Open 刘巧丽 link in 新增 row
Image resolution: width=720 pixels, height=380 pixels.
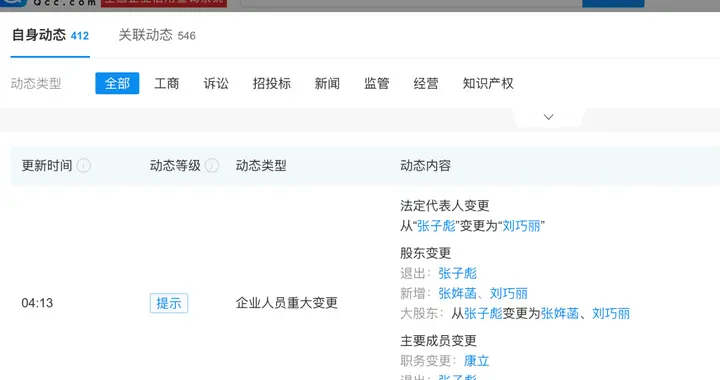tap(508, 293)
